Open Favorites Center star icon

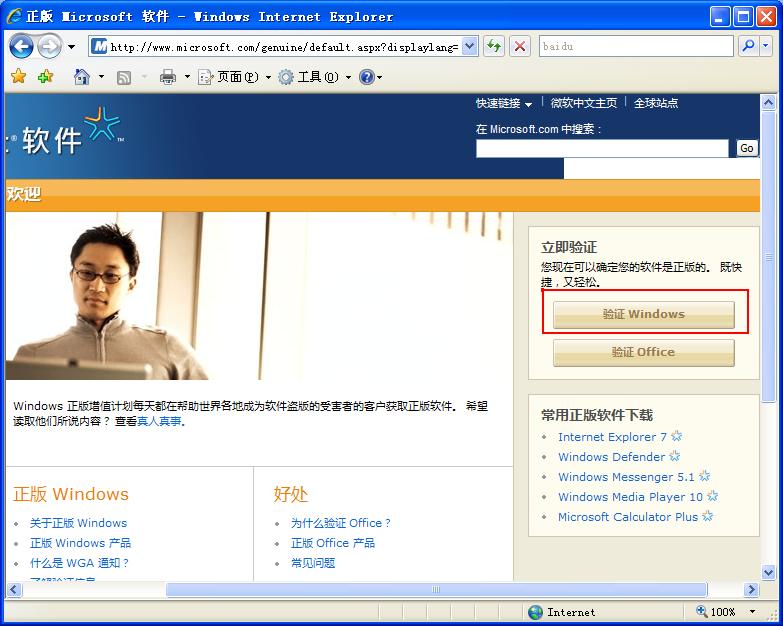click(18, 76)
